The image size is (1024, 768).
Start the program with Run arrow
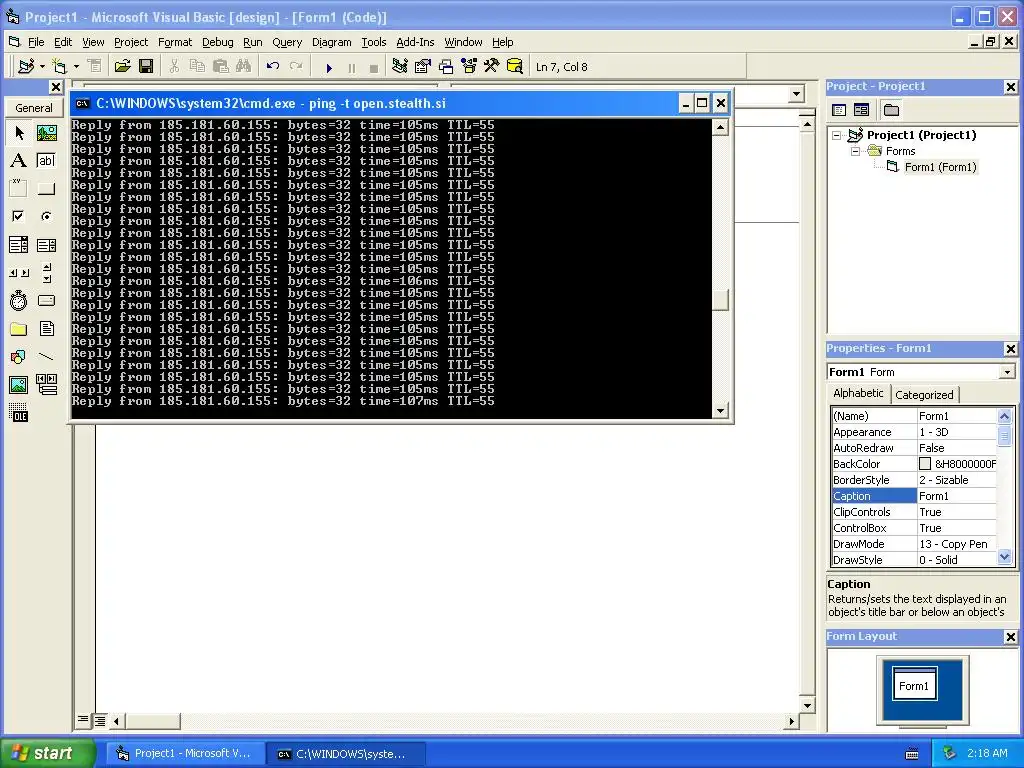(329, 67)
